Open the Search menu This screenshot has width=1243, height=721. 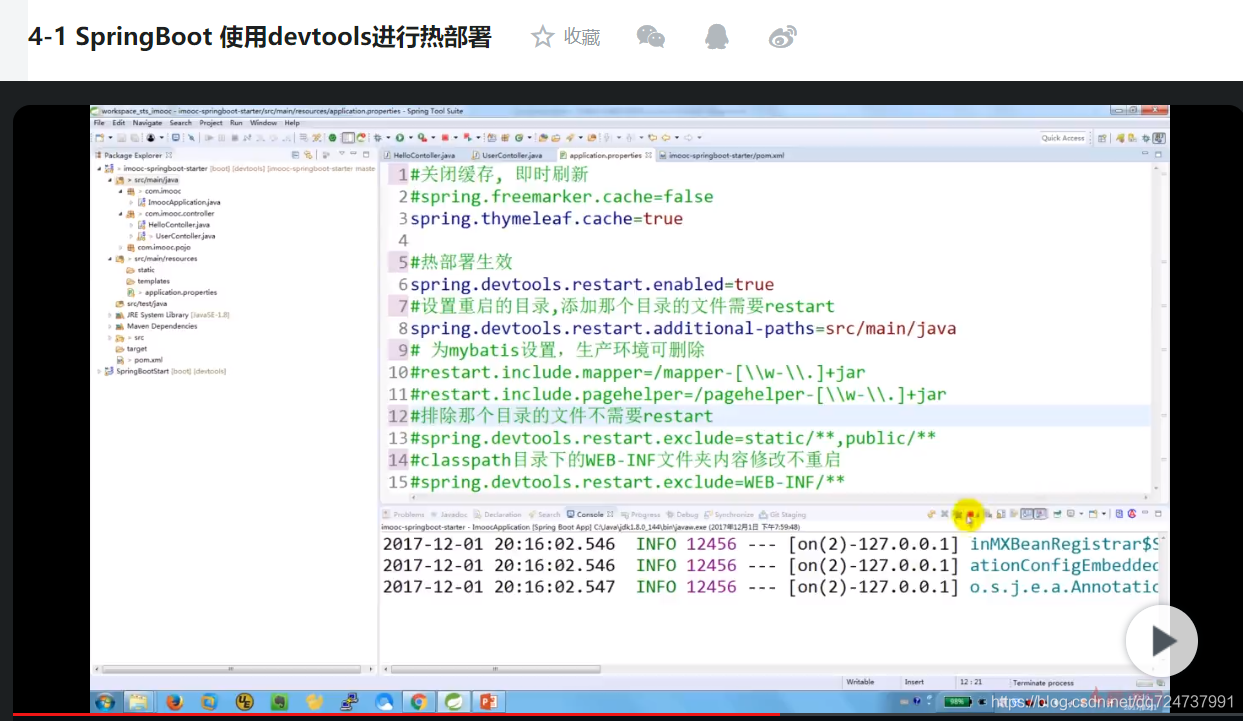click(180, 123)
